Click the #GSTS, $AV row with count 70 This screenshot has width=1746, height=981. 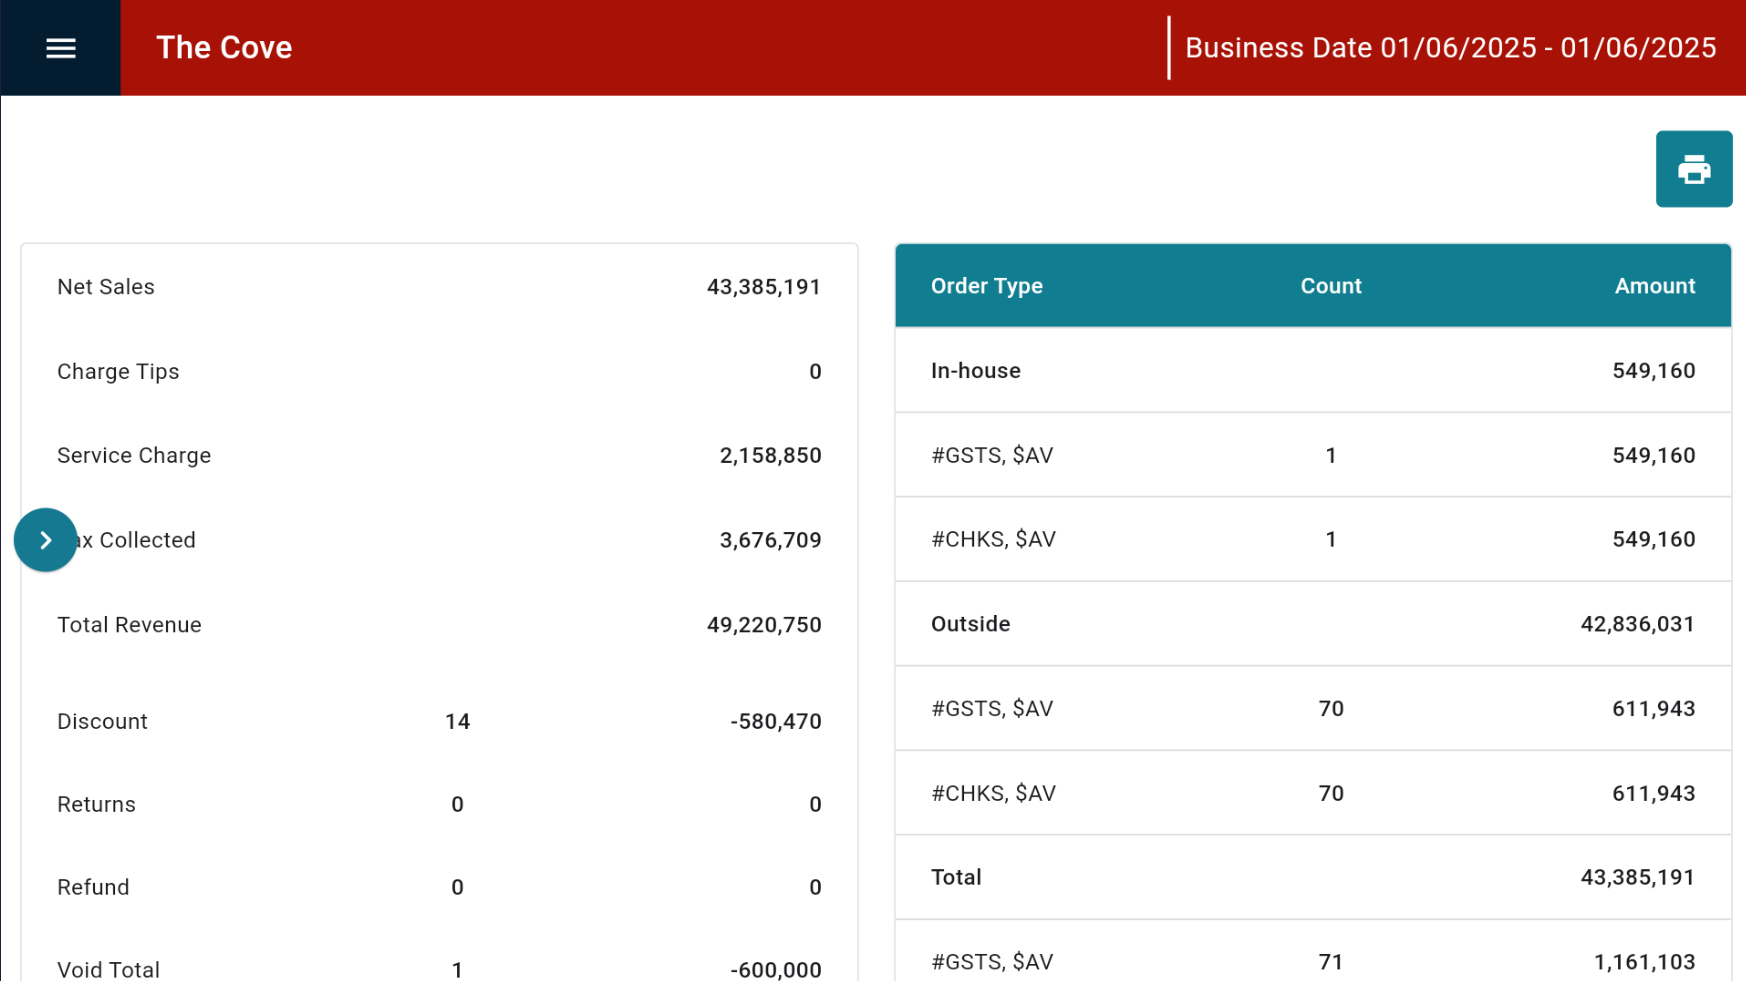pos(992,709)
